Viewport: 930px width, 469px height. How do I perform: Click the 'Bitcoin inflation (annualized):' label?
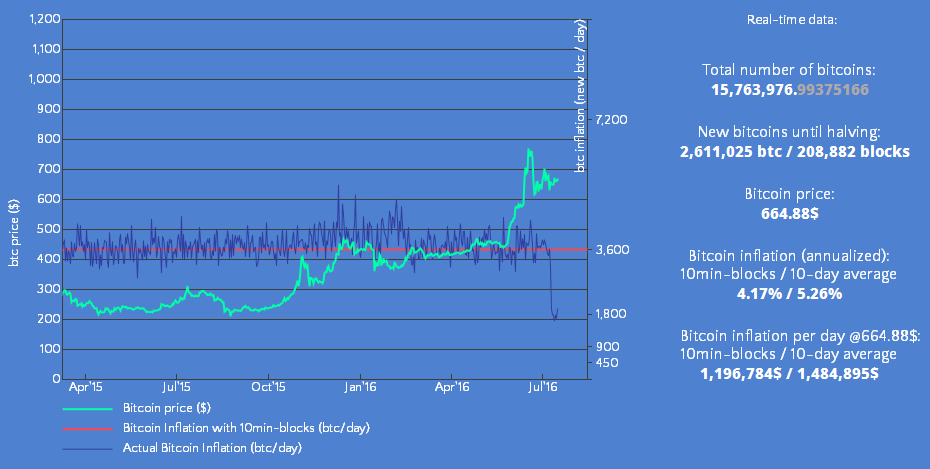tap(789, 256)
